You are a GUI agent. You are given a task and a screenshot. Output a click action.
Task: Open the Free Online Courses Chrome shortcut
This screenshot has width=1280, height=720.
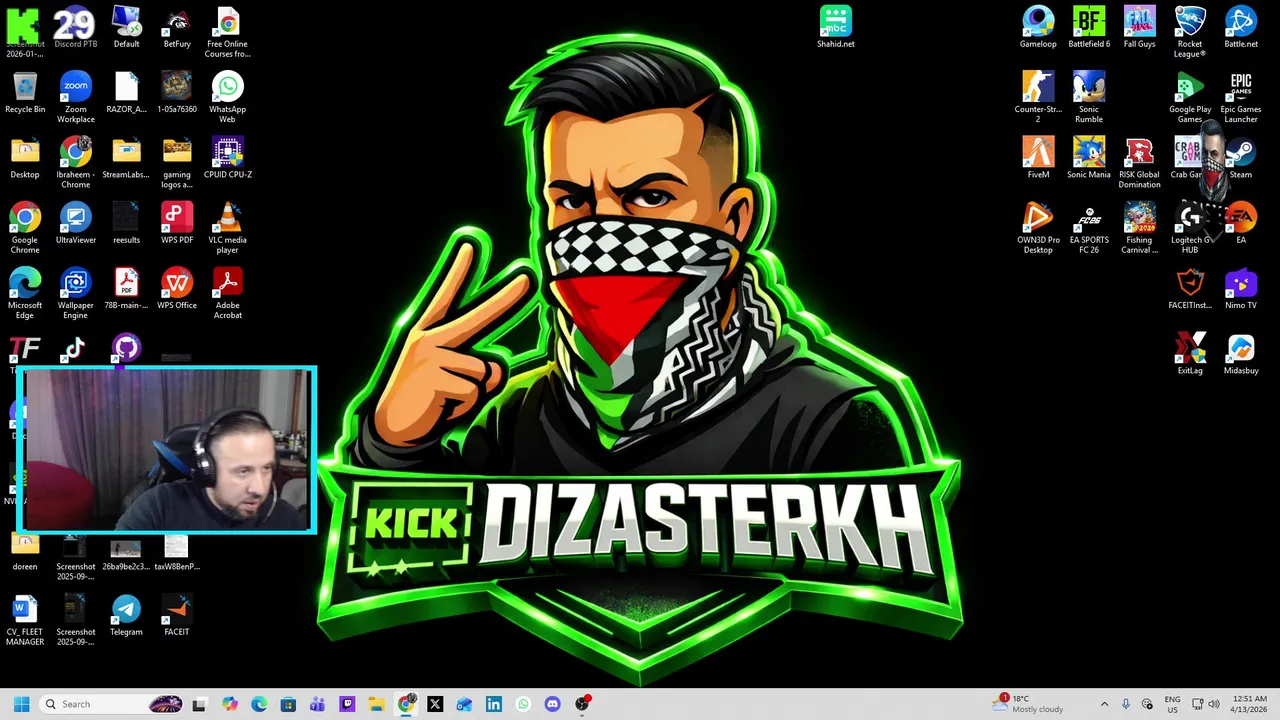click(x=227, y=32)
